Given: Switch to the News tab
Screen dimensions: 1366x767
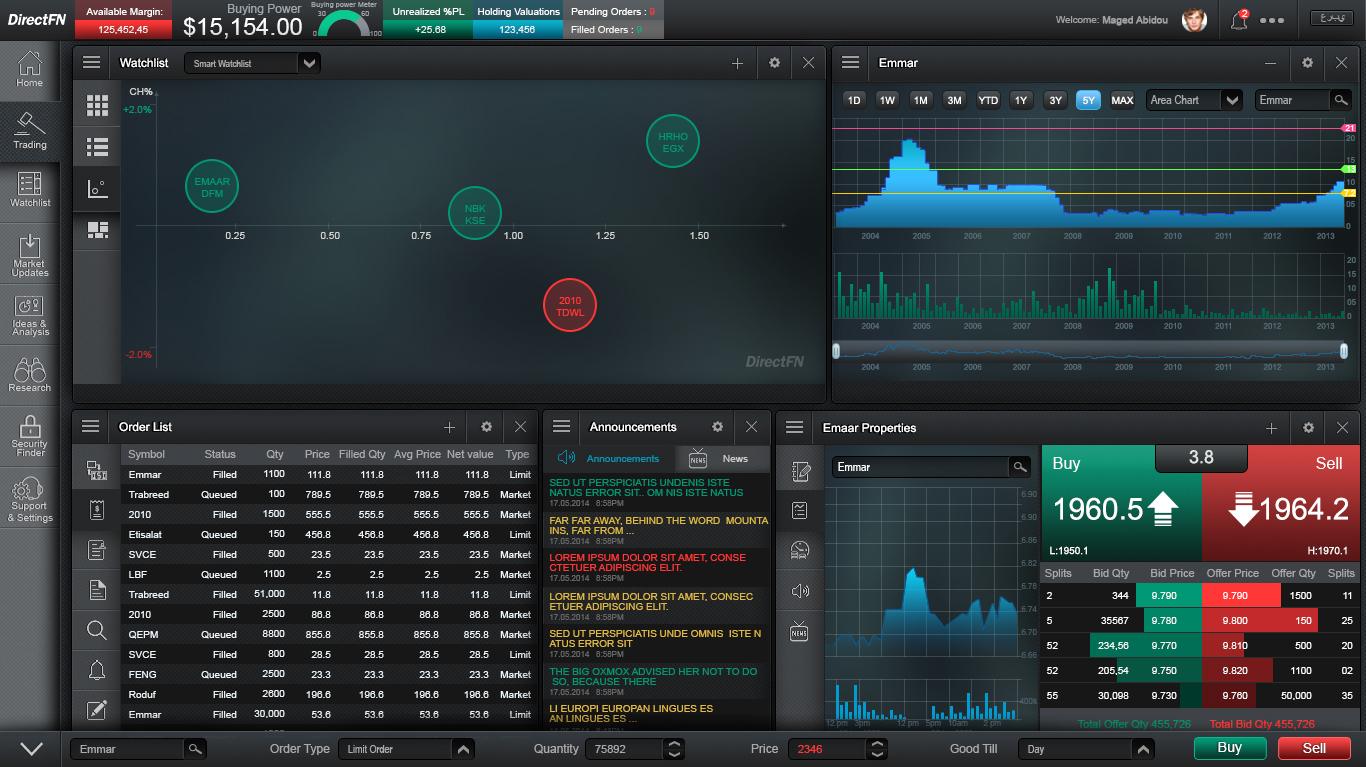Looking at the screenshot, I should (x=722, y=458).
